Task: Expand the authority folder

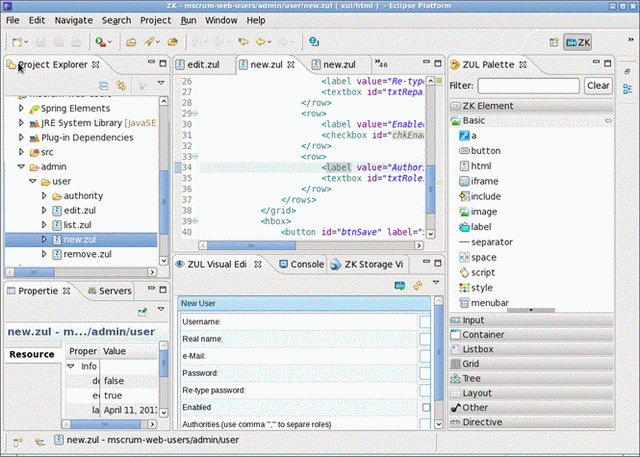Action: click(44, 196)
